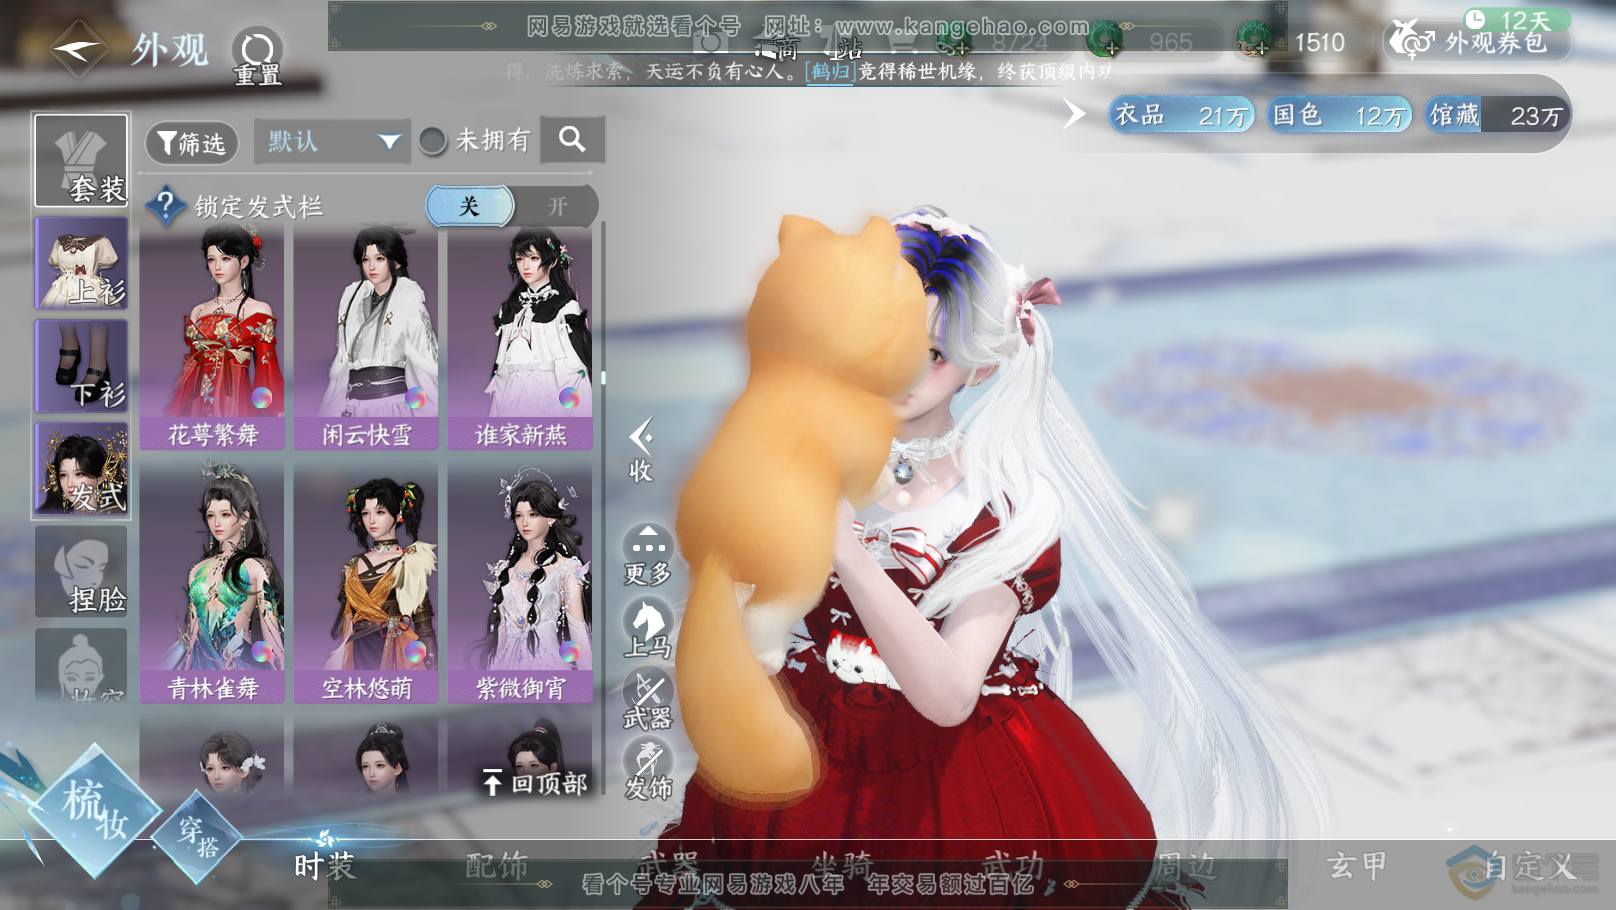Choose the 谁家新燕 outfit thumbnail
Screen dimensions: 1616x910
coord(520,337)
